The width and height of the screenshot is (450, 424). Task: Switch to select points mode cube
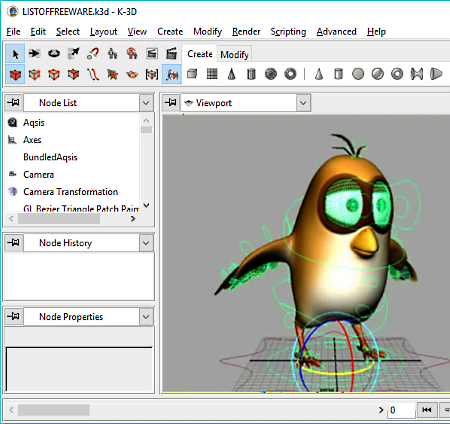34,74
